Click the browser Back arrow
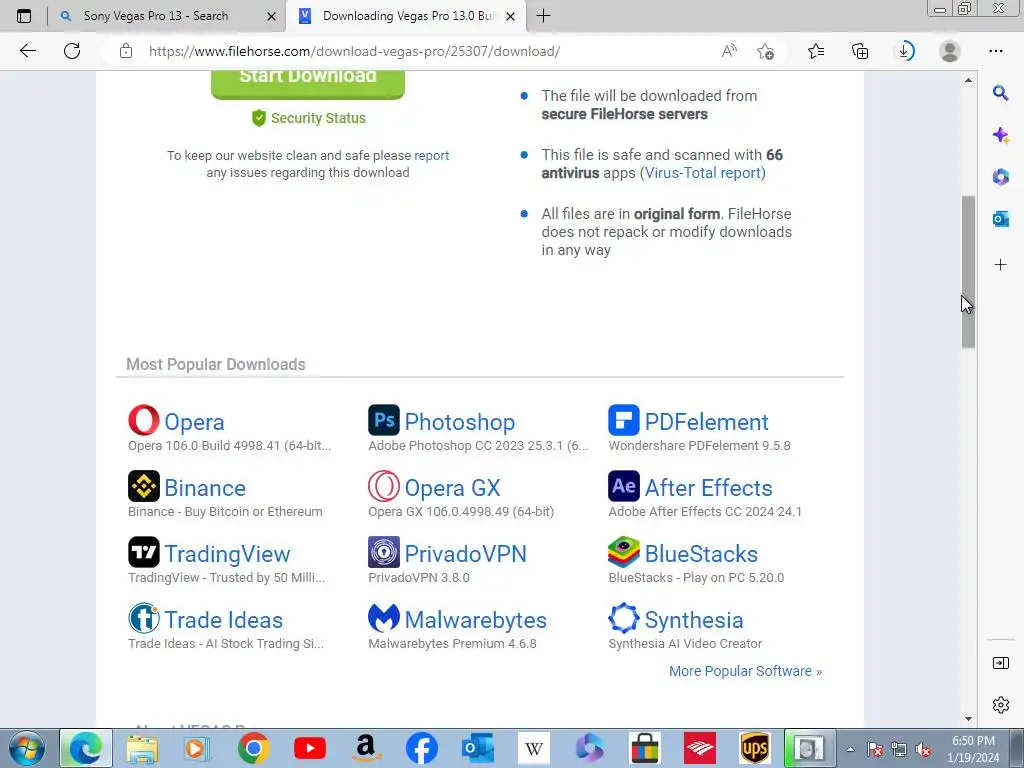Screen dimensions: 1024x768 click(x=27, y=51)
